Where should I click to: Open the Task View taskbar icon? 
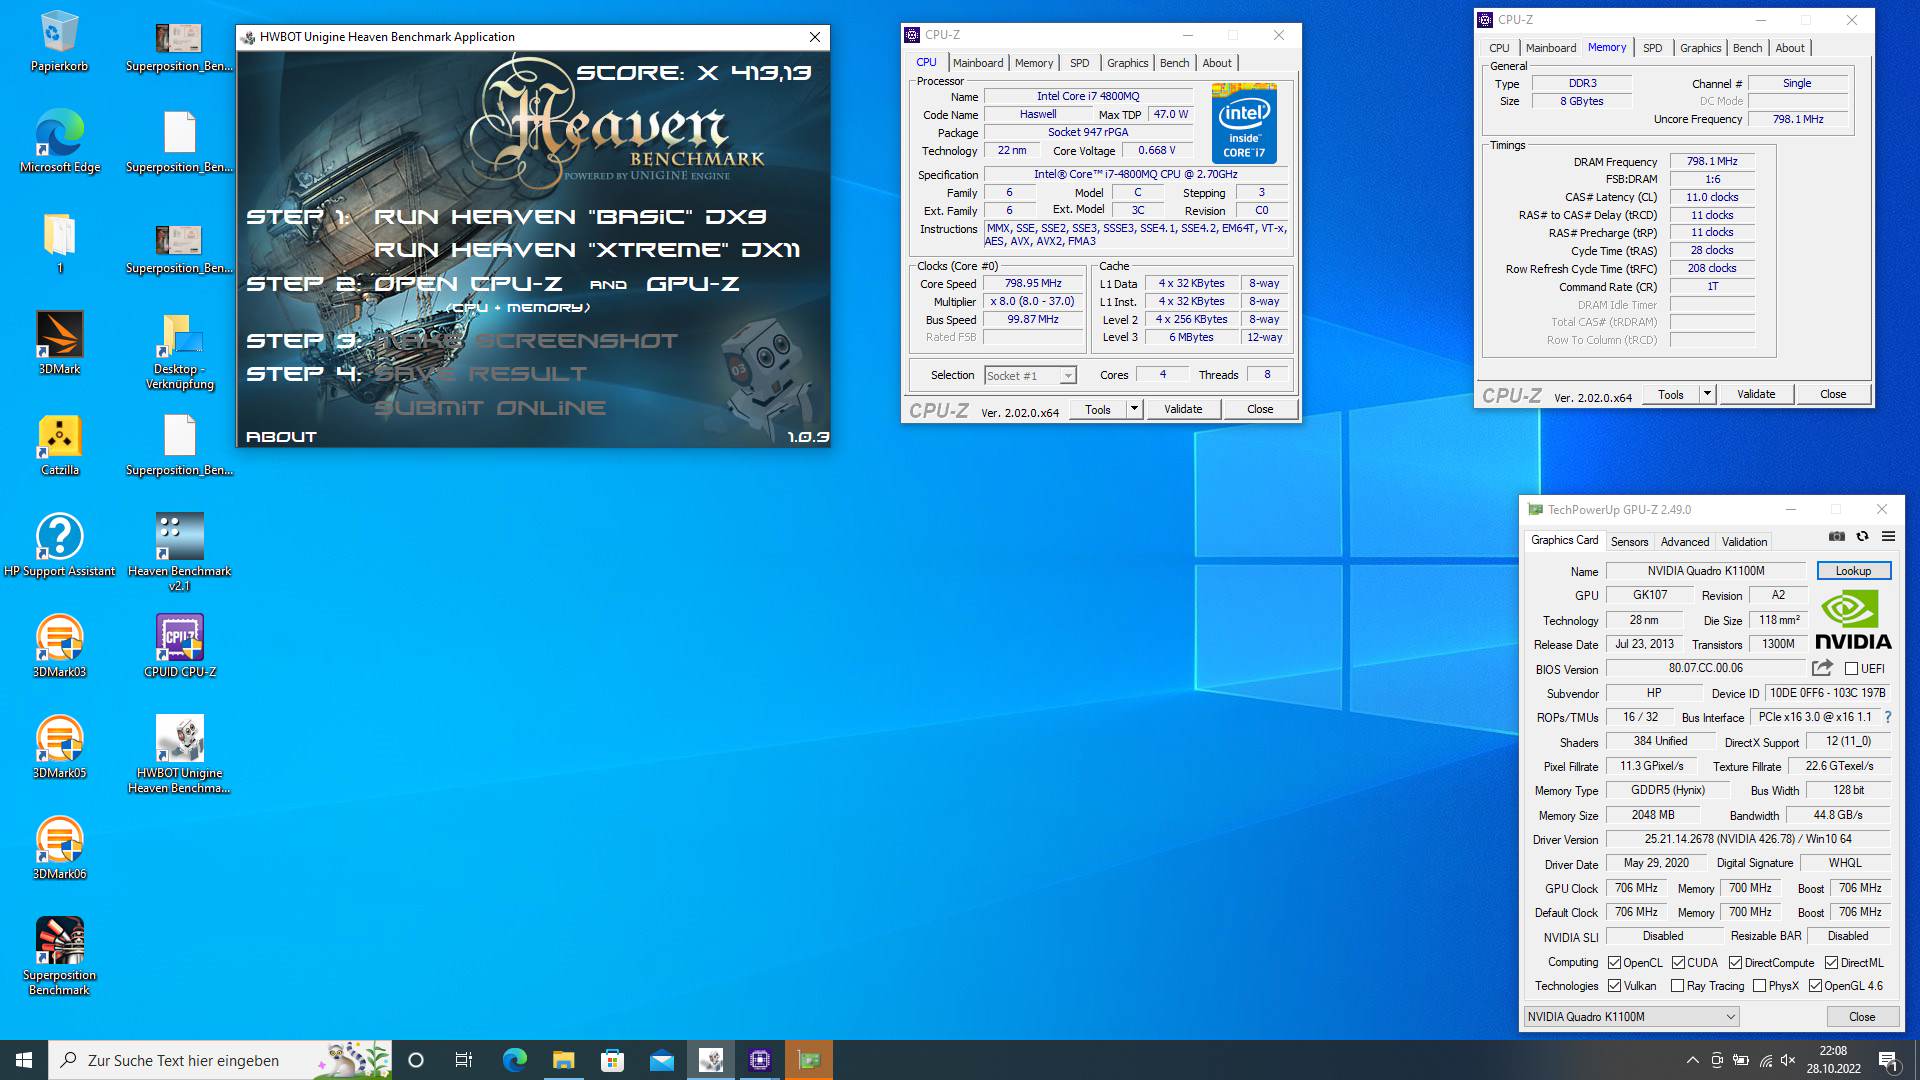point(464,1060)
